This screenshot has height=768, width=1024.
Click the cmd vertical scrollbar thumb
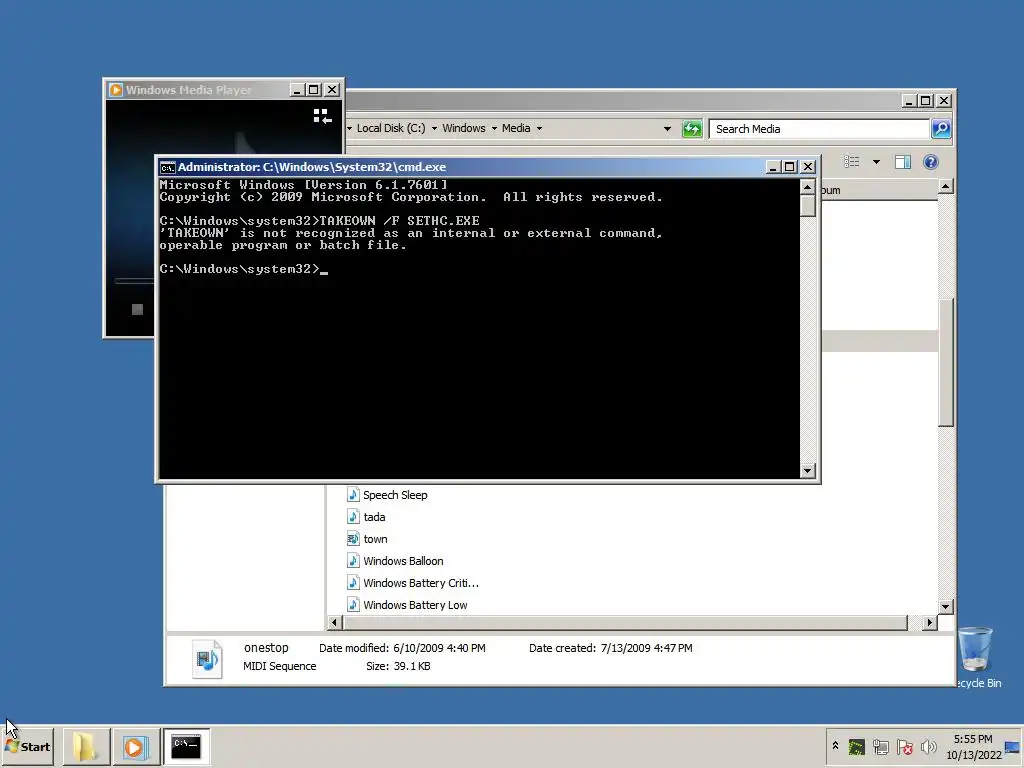[x=807, y=206]
